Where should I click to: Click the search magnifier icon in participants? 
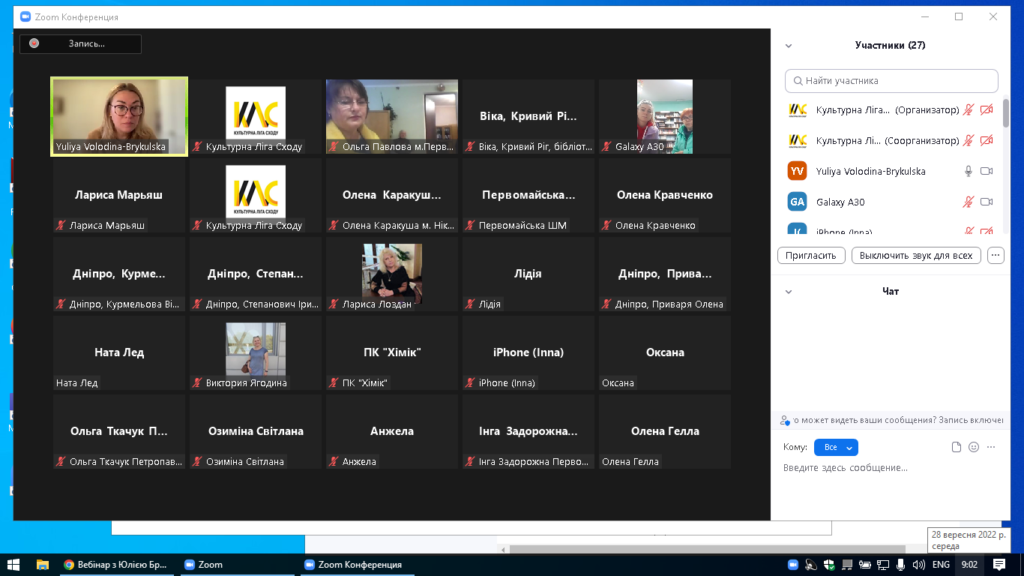coord(797,81)
